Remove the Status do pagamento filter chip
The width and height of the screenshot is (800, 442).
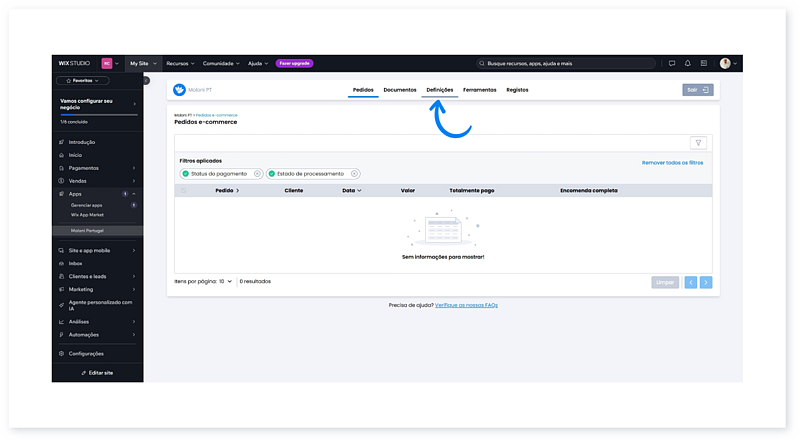[x=257, y=173]
